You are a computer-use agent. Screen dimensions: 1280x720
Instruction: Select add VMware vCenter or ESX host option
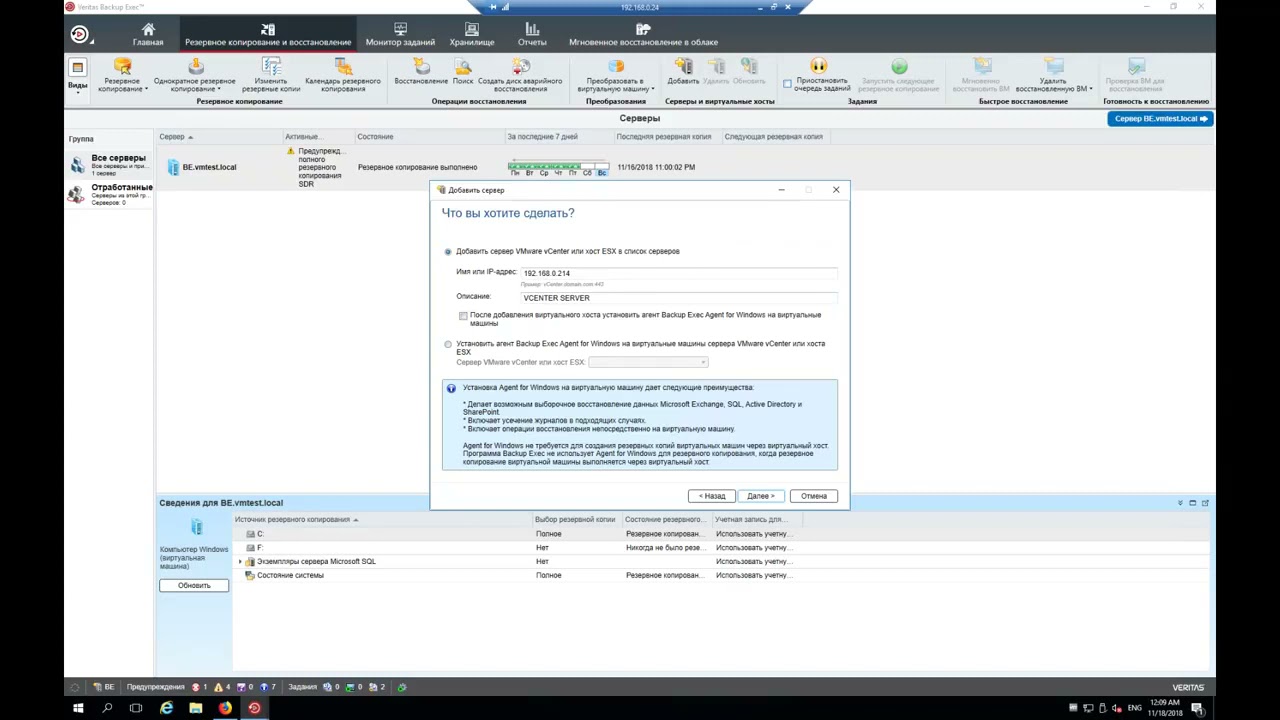pyautogui.click(x=448, y=252)
